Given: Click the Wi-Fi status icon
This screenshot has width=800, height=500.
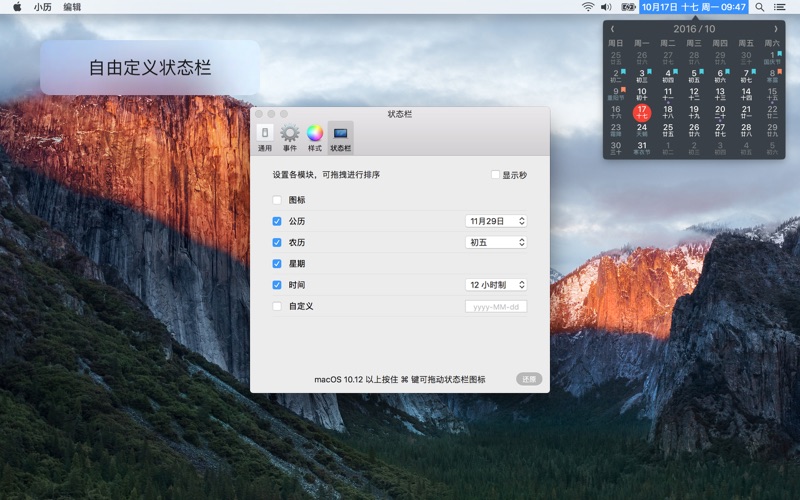Looking at the screenshot, I should click(588, 7).
